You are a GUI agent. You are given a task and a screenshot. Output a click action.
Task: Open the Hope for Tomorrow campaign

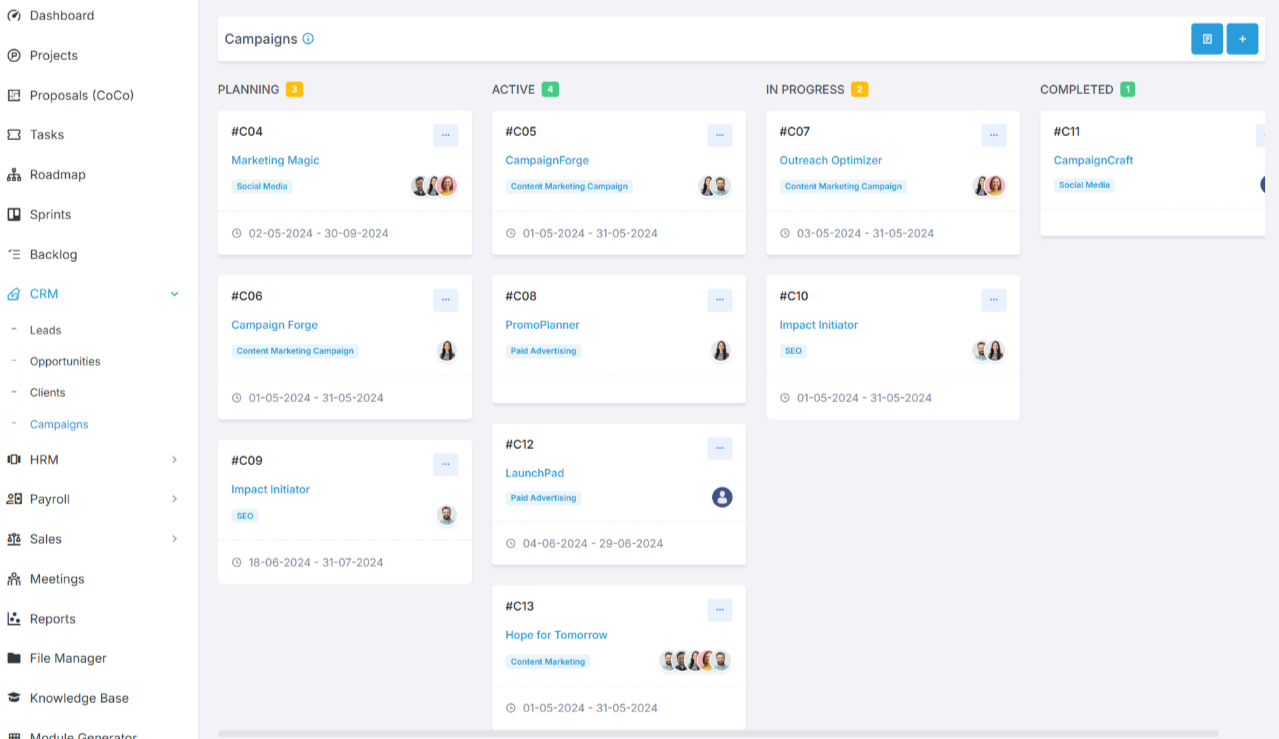point(556,635)
